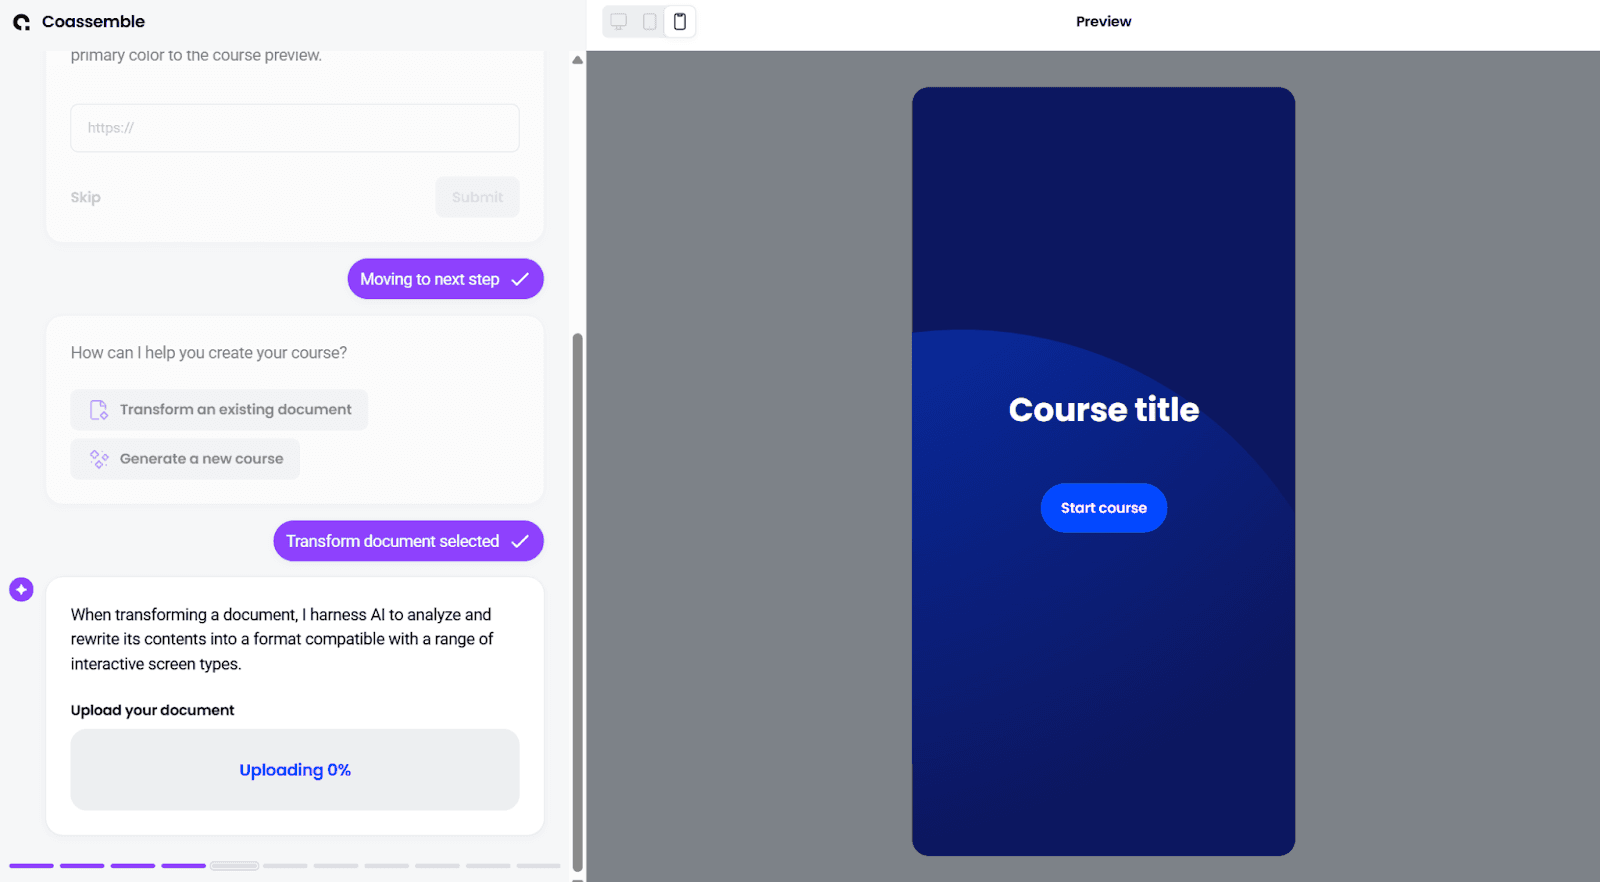1600x882 pixels.
Task: Click the purple AI sparkle avatar icon
Action: 21,590
